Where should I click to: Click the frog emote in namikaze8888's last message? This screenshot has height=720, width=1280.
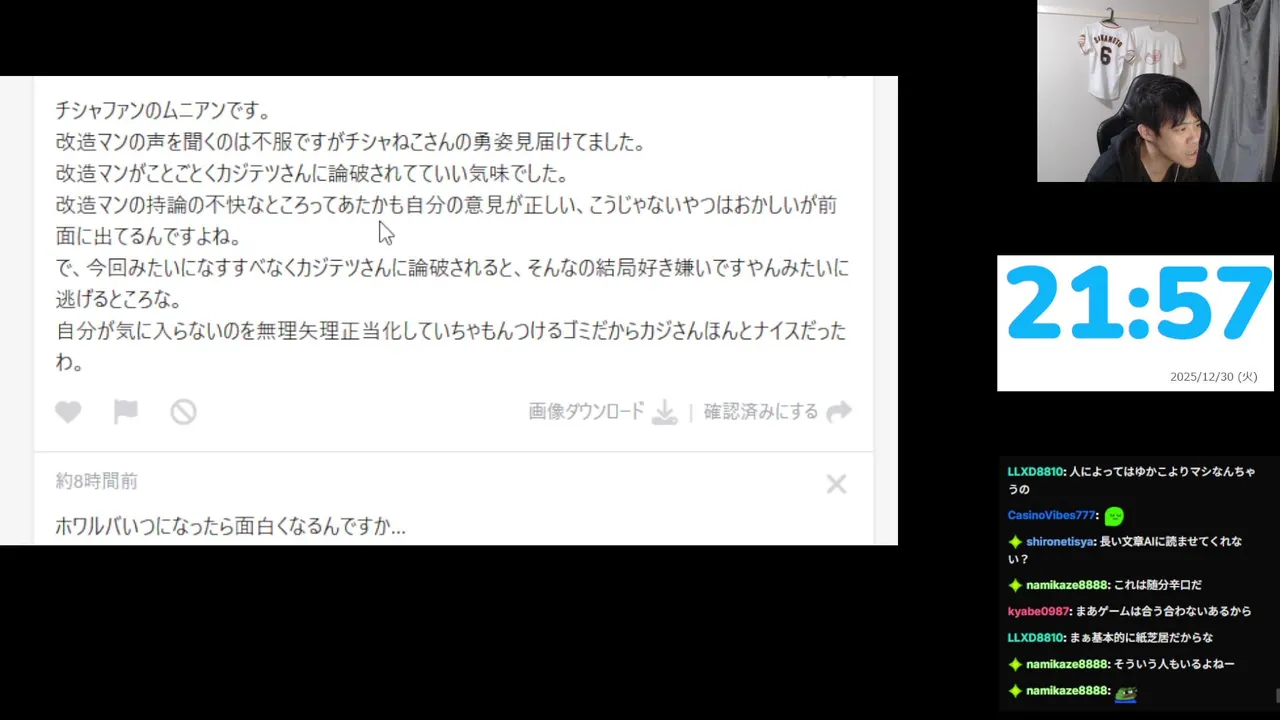[1126, 692]
